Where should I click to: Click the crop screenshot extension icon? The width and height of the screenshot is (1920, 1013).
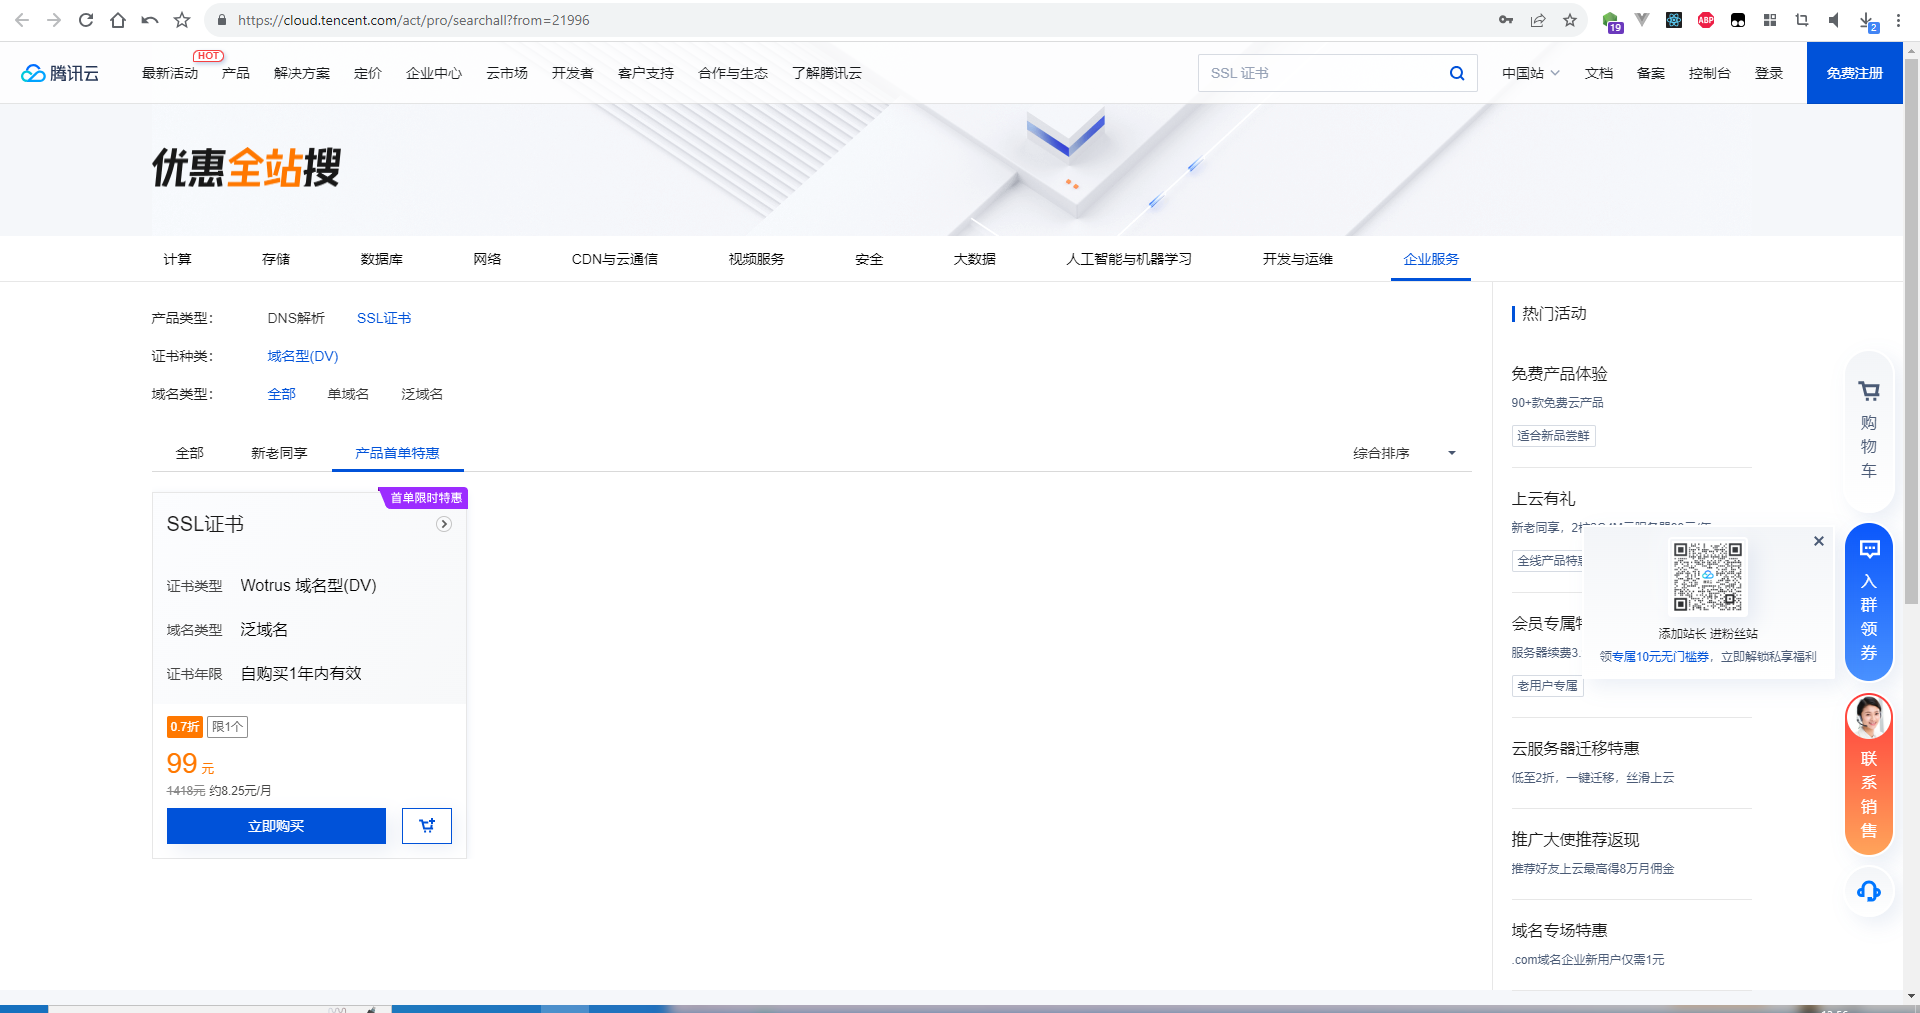[1802, 20]
